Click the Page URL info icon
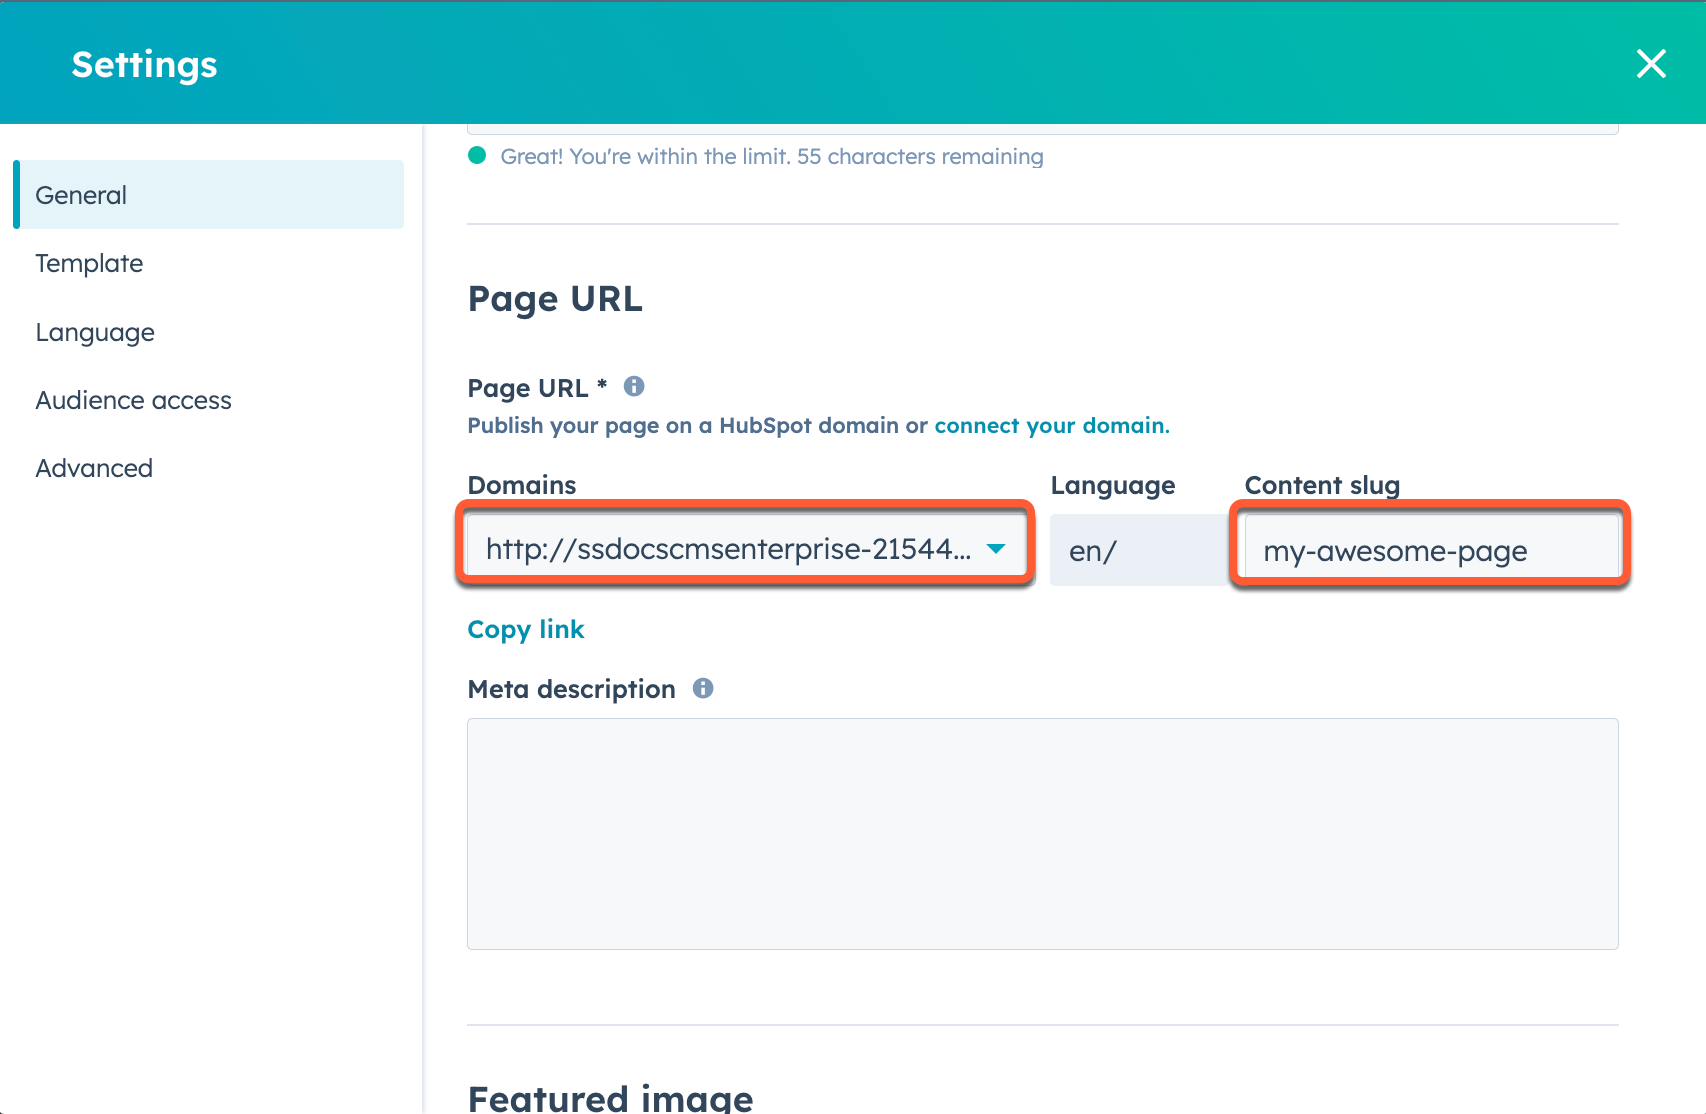The image size is (1706, 1114). 634,387
